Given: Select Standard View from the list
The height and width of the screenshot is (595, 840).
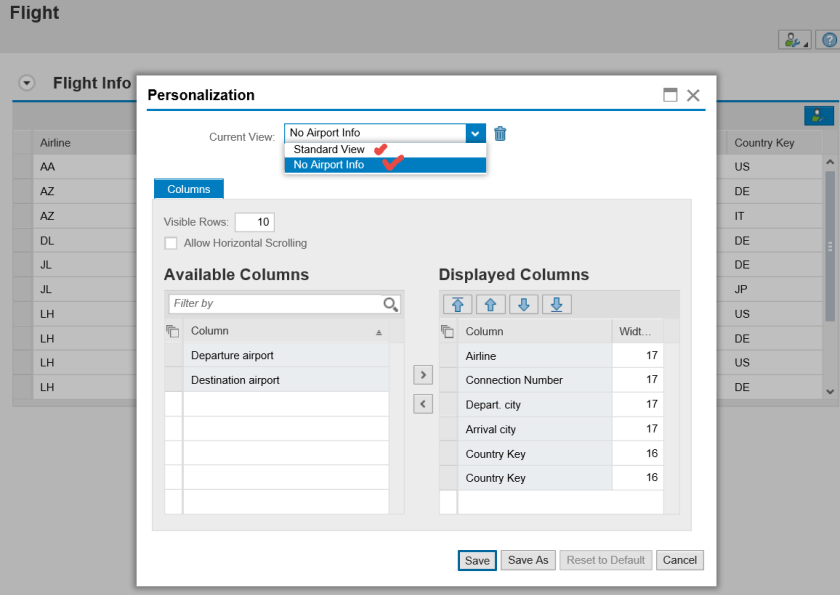Looking at the screenshot, I should coord(329,149).
